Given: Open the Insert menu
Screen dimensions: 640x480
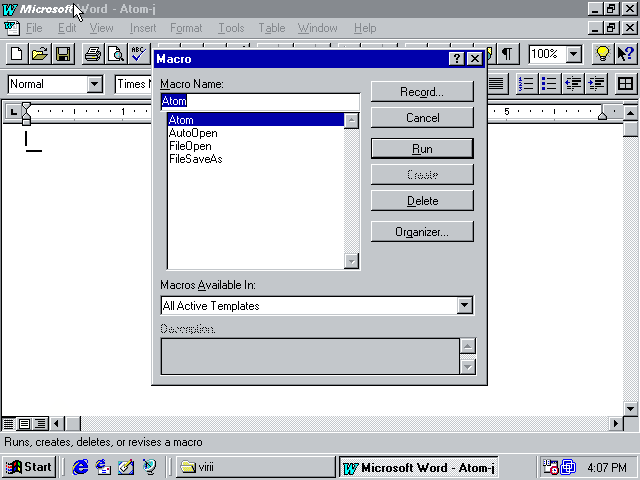Looking at the screenshot, I should click(x=143, y=28).
